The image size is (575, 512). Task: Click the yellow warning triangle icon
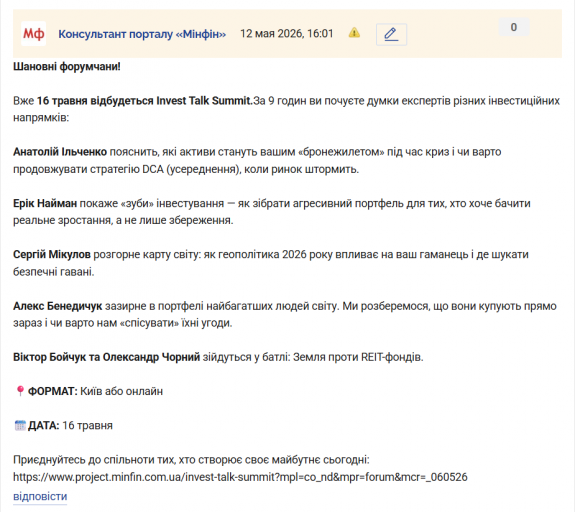(354, 33)
